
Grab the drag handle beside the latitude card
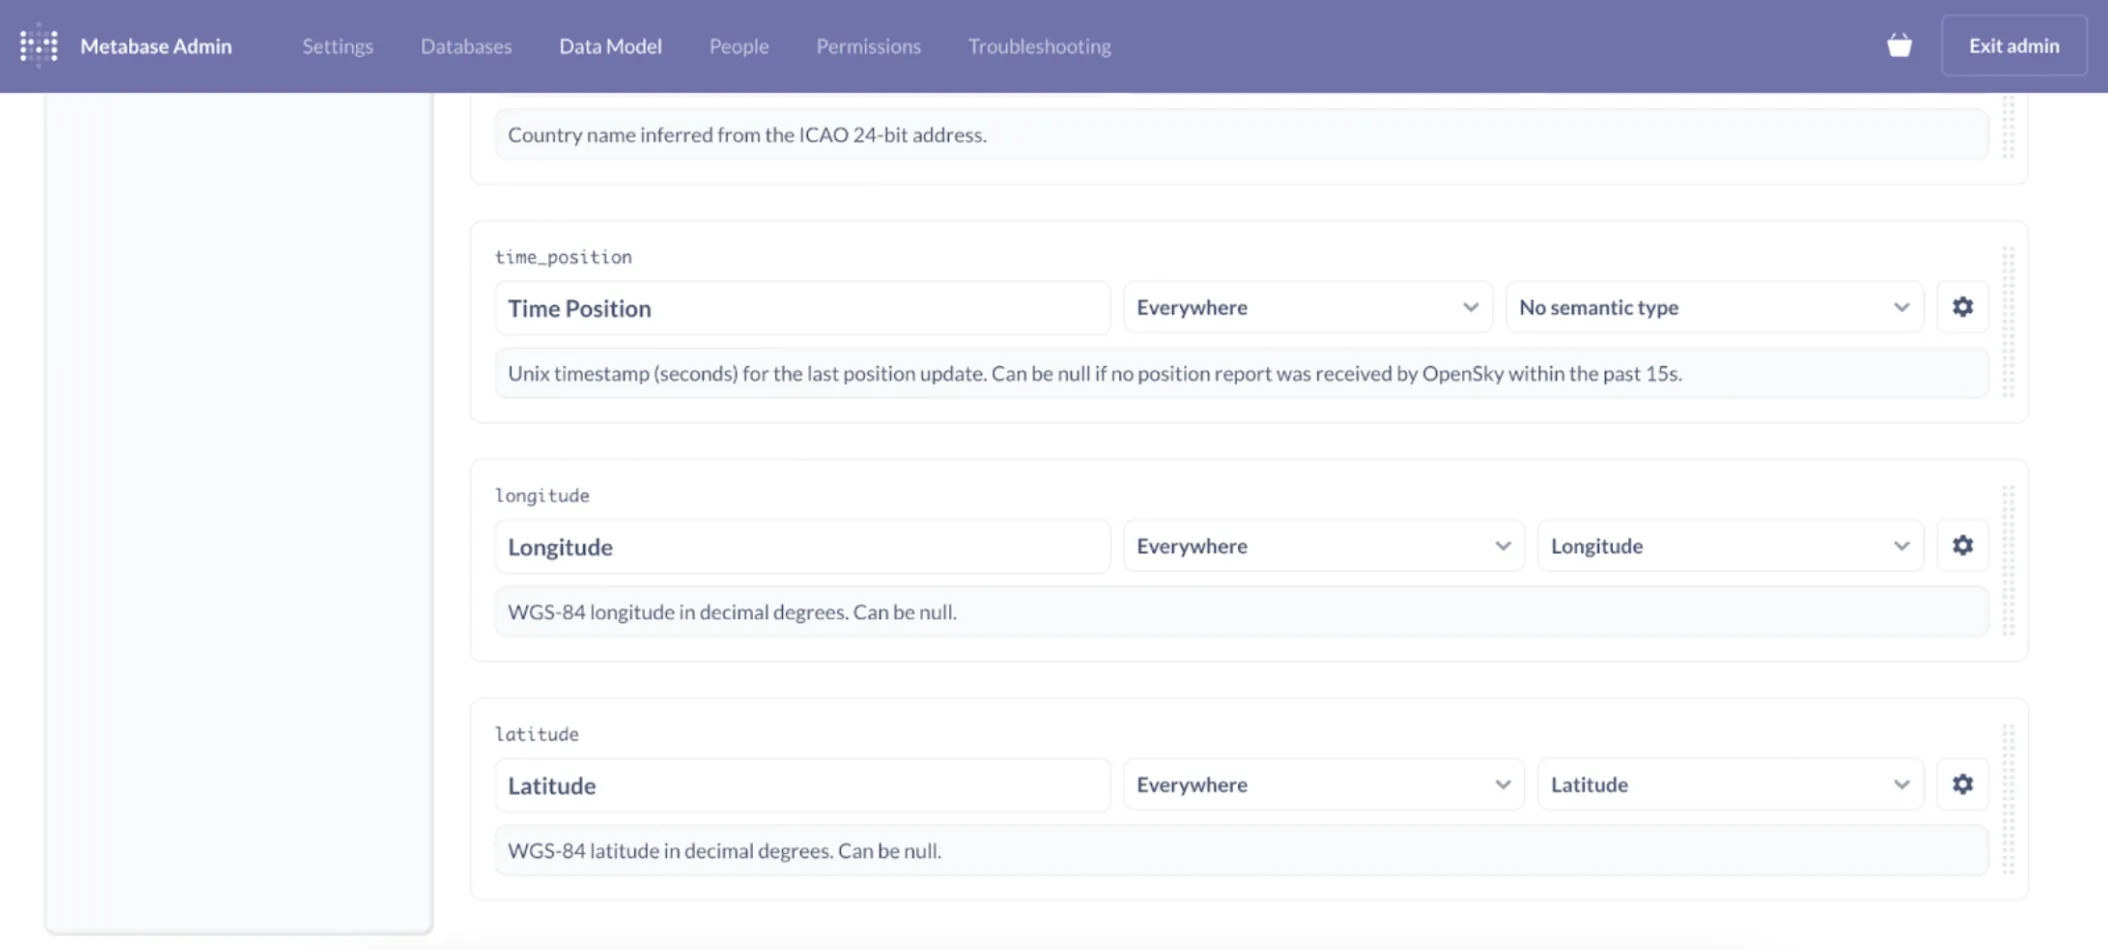2007,800
